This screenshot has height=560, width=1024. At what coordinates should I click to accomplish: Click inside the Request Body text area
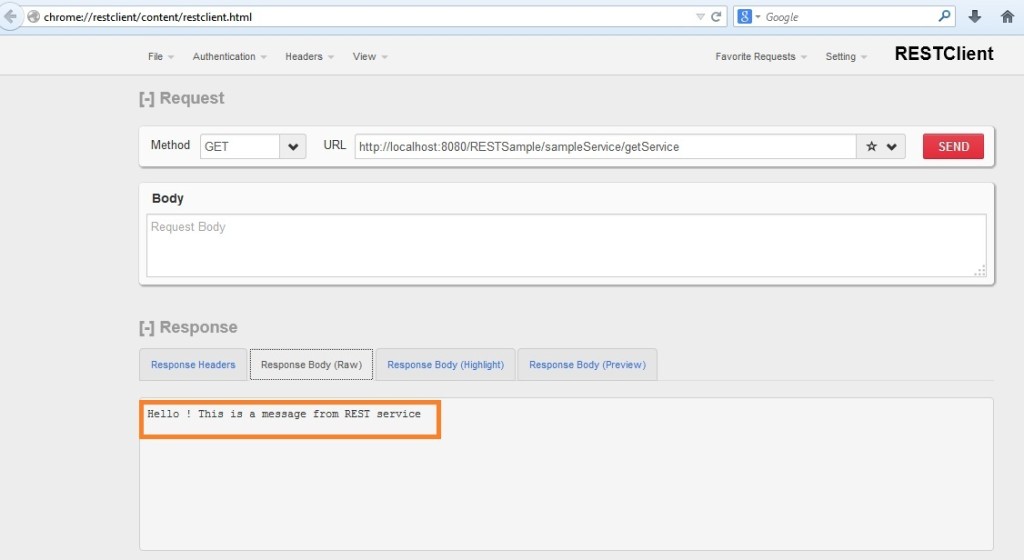(565, 245)
